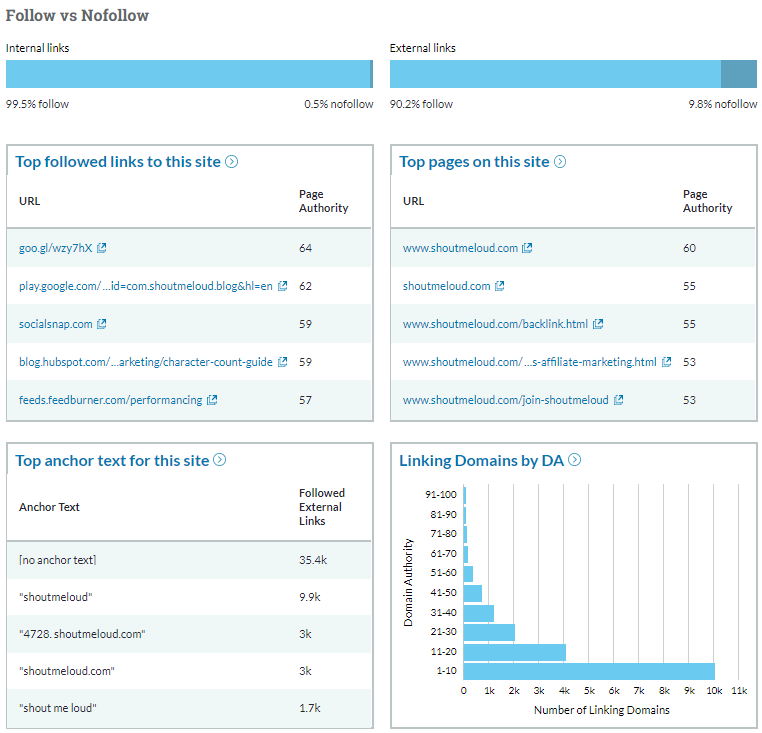Select the [no anchor text] row
Viewport: 762px width, 733px height.
(190, 560)
